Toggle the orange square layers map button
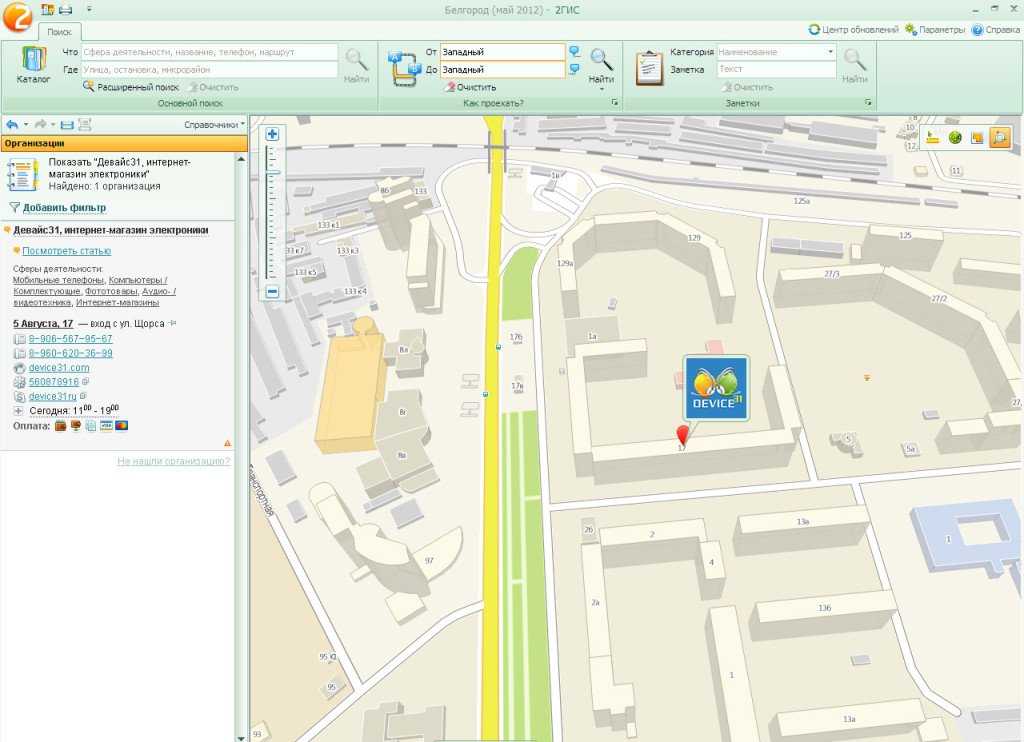 click(977, 138)
